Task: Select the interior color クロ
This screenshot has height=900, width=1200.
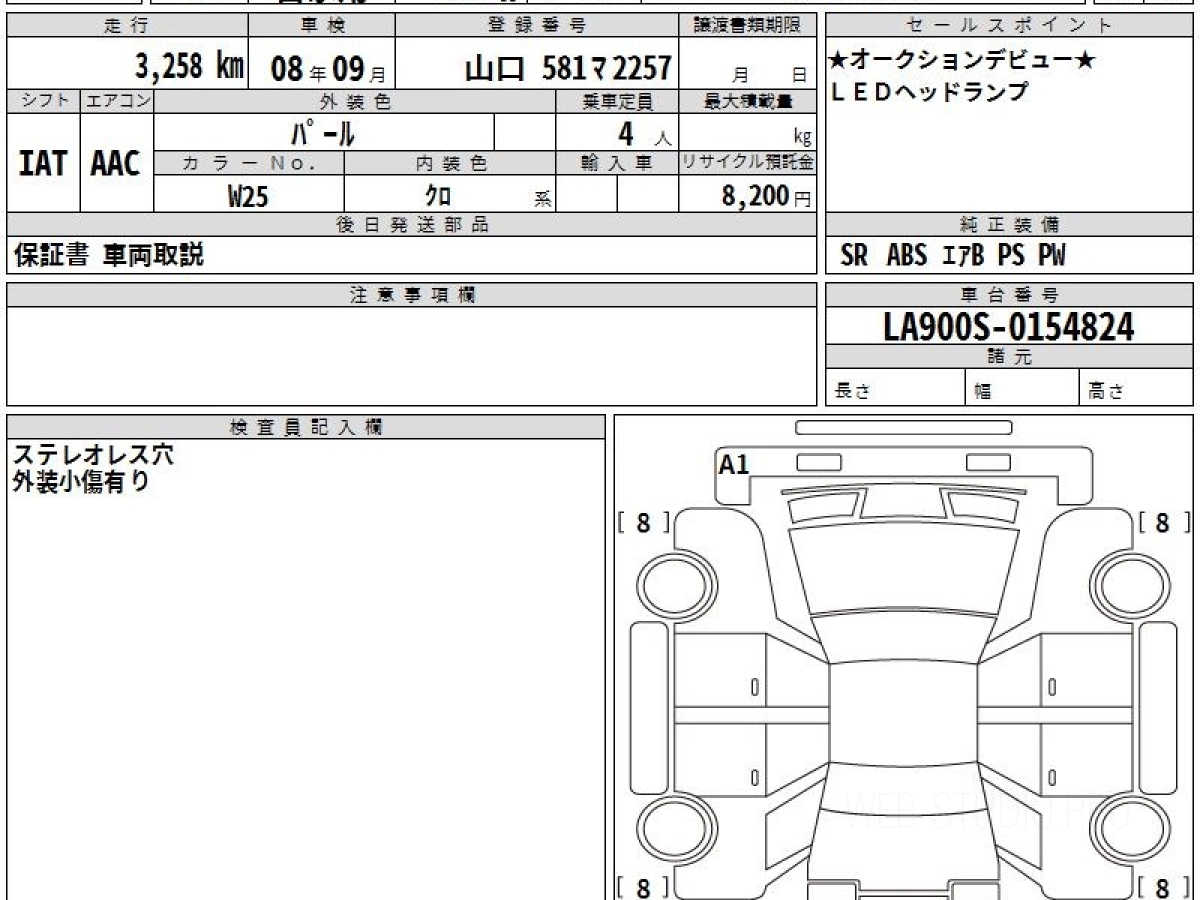Action: coord(438,195)
